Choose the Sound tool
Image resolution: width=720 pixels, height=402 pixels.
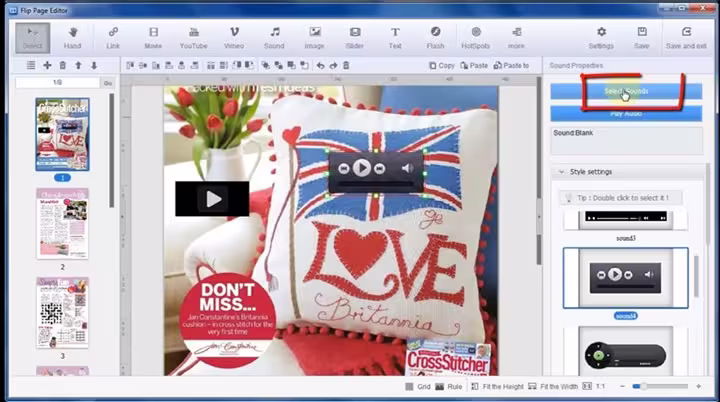coord(274,38)
